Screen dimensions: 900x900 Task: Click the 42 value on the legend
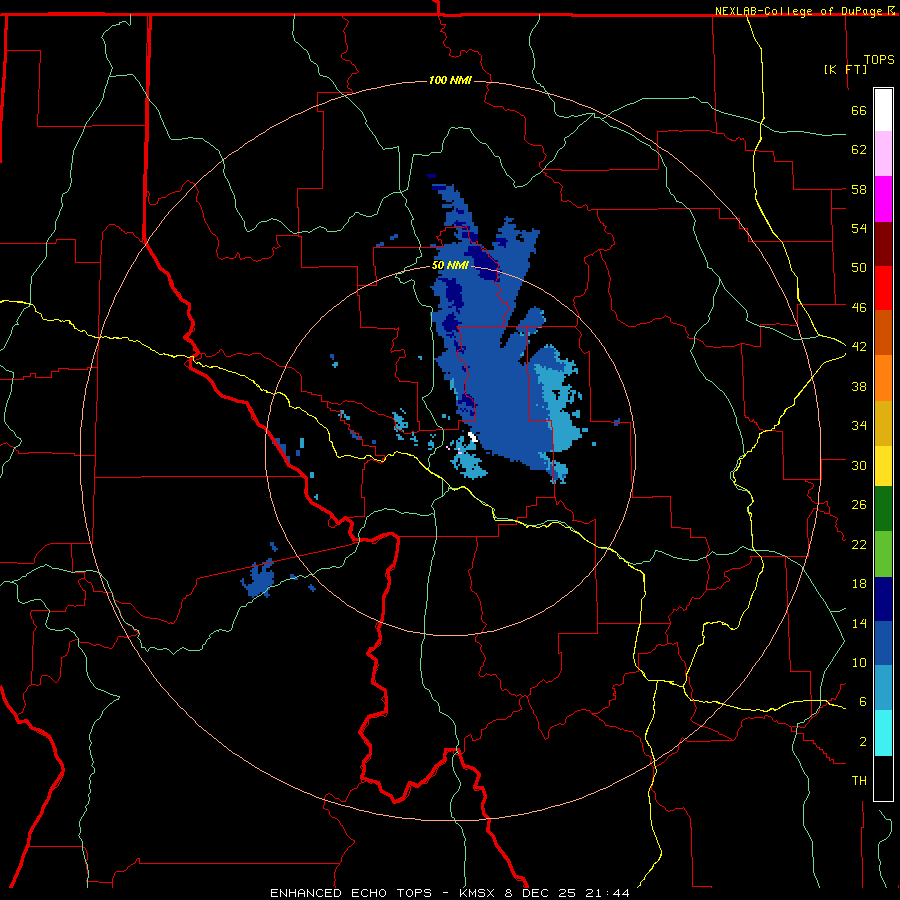[859, 347]
